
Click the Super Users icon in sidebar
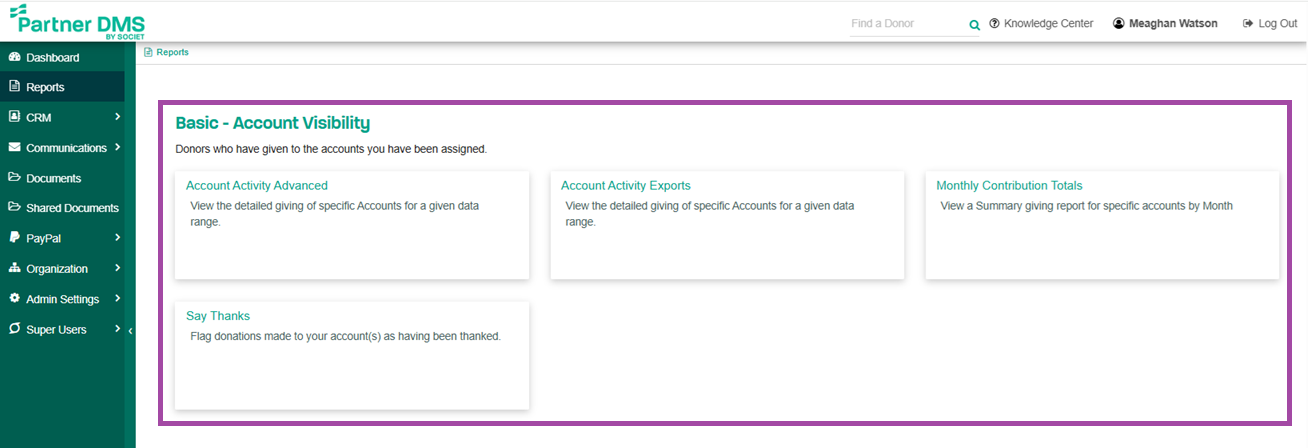(14, 329)
